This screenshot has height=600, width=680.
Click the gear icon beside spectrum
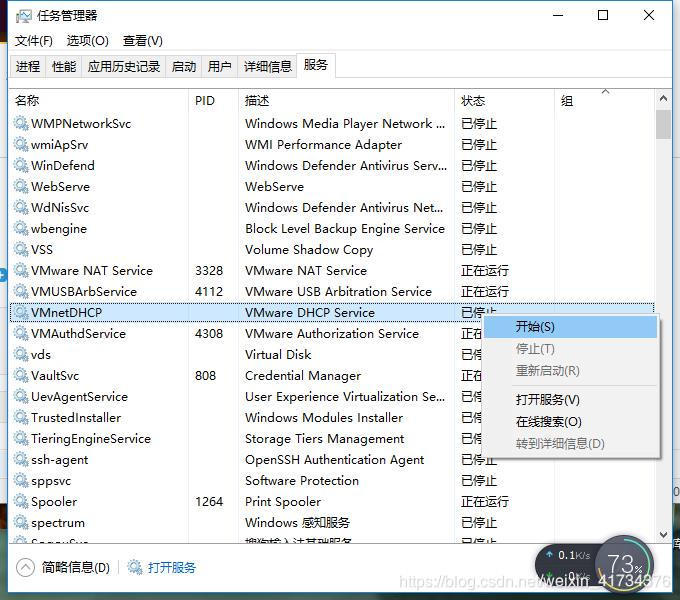(21, 522)
